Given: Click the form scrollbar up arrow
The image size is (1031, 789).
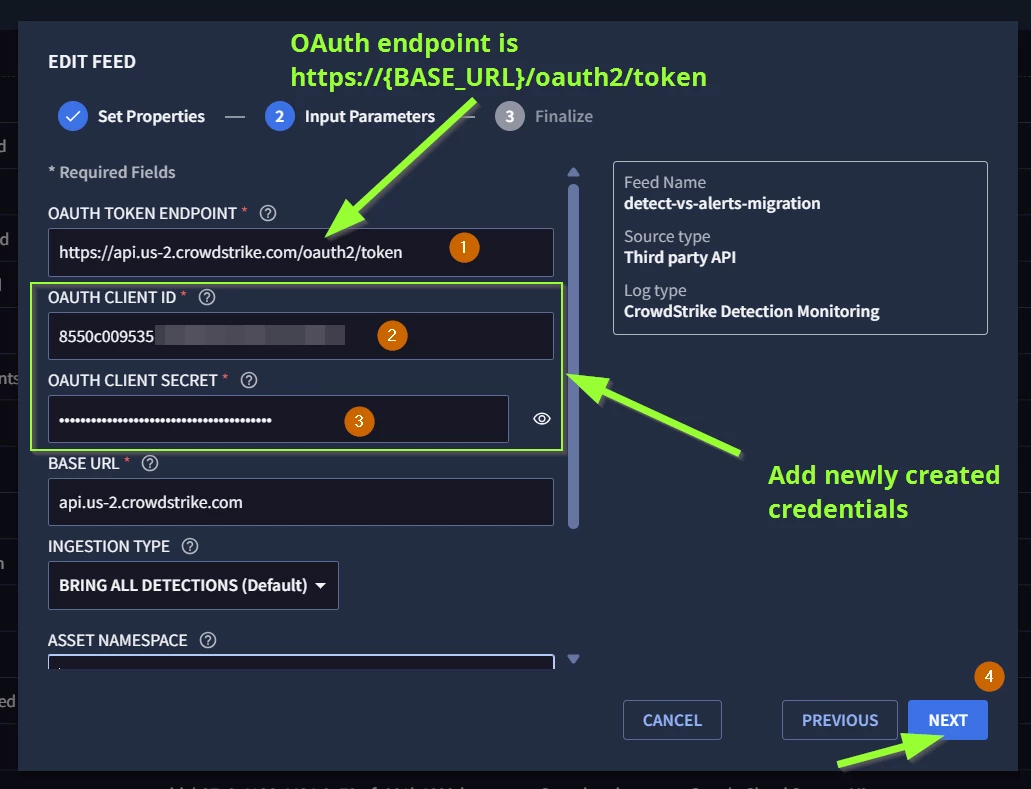Looking at the screenshot, I should (x=573, y=172).
